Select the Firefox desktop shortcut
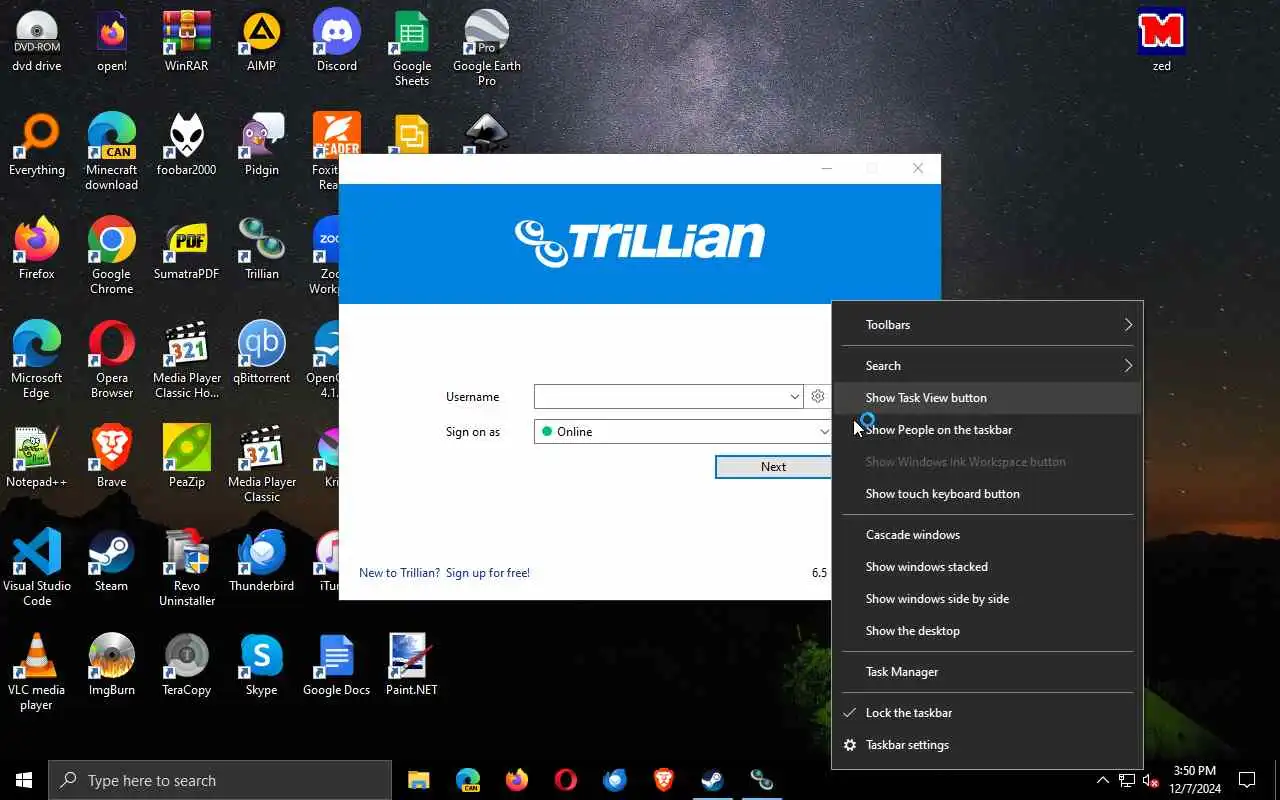Image resolution: width=1280 pixels, height=800 pixels. [x=37, y=249]
